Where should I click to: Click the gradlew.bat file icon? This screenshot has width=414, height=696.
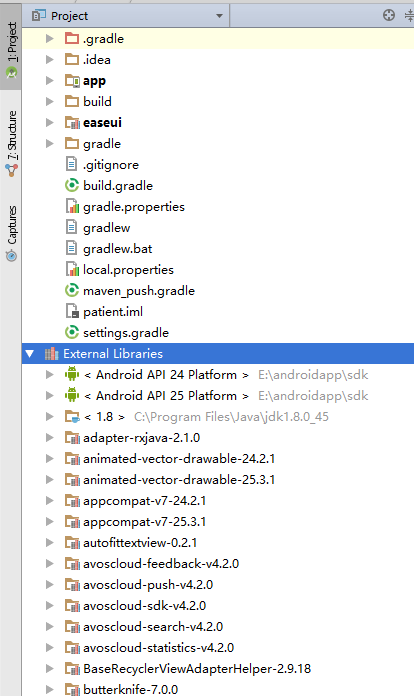71,248
